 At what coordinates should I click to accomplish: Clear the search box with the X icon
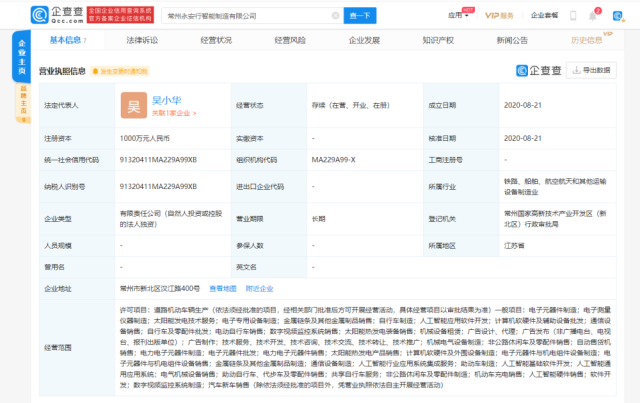click(x=336, y=16)
